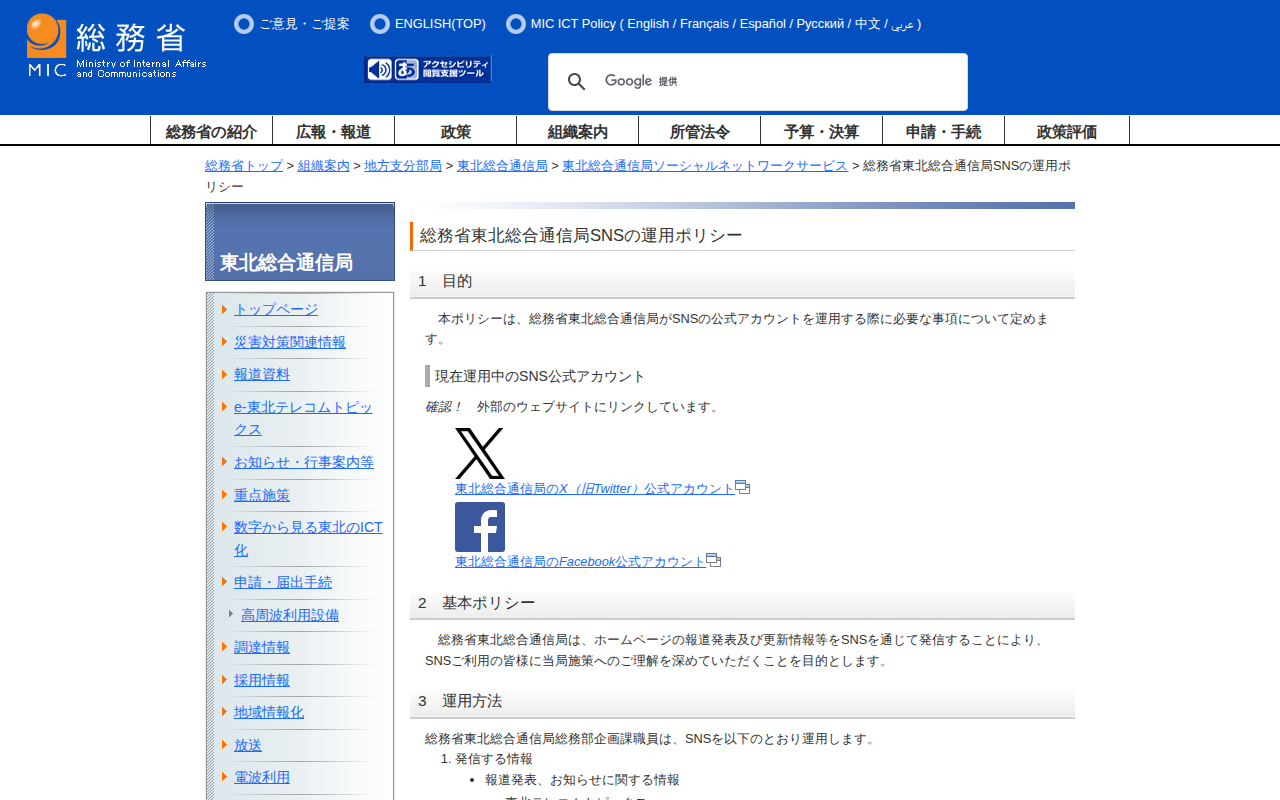This screenshot has height=800, width=1280.
Task: Open the Facebook公式アカウント link
Action: (580, 562)
